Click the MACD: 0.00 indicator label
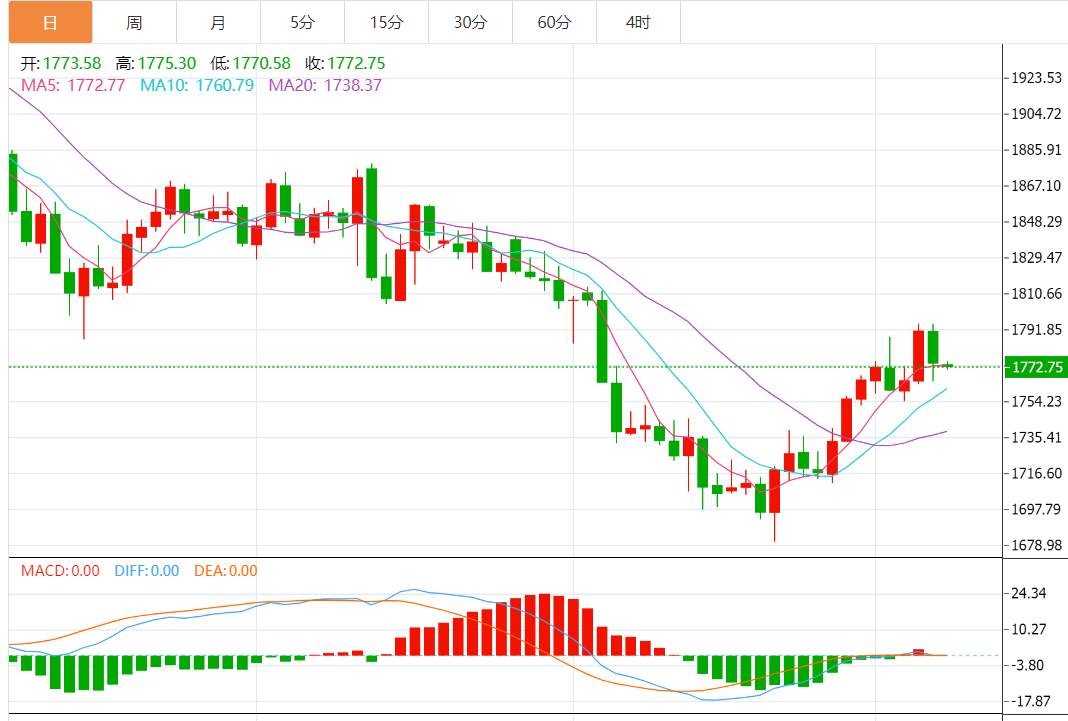This screenshot has width=1068, height=721. coord(60,571)
